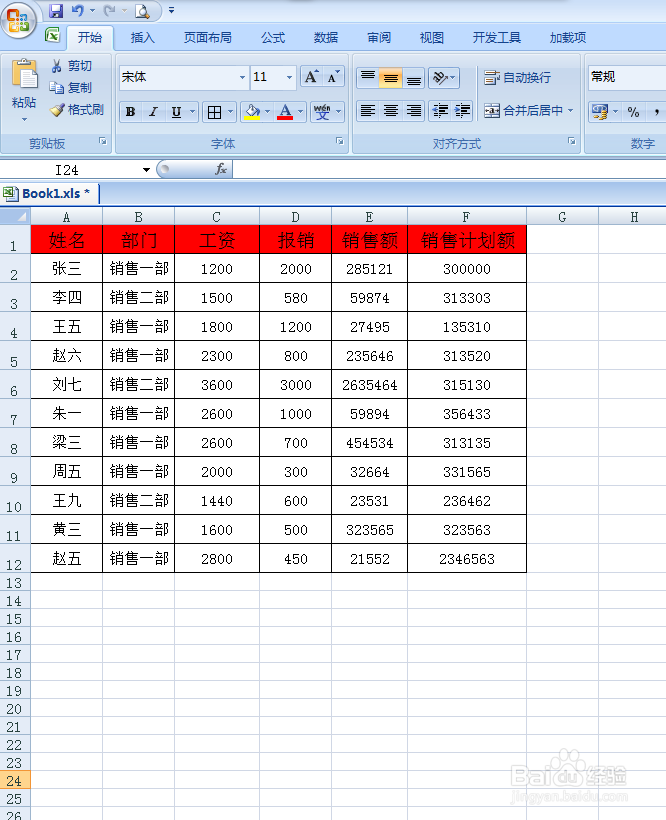Click the accounting number format icon

pyautogui.click(x=600, y=111)
